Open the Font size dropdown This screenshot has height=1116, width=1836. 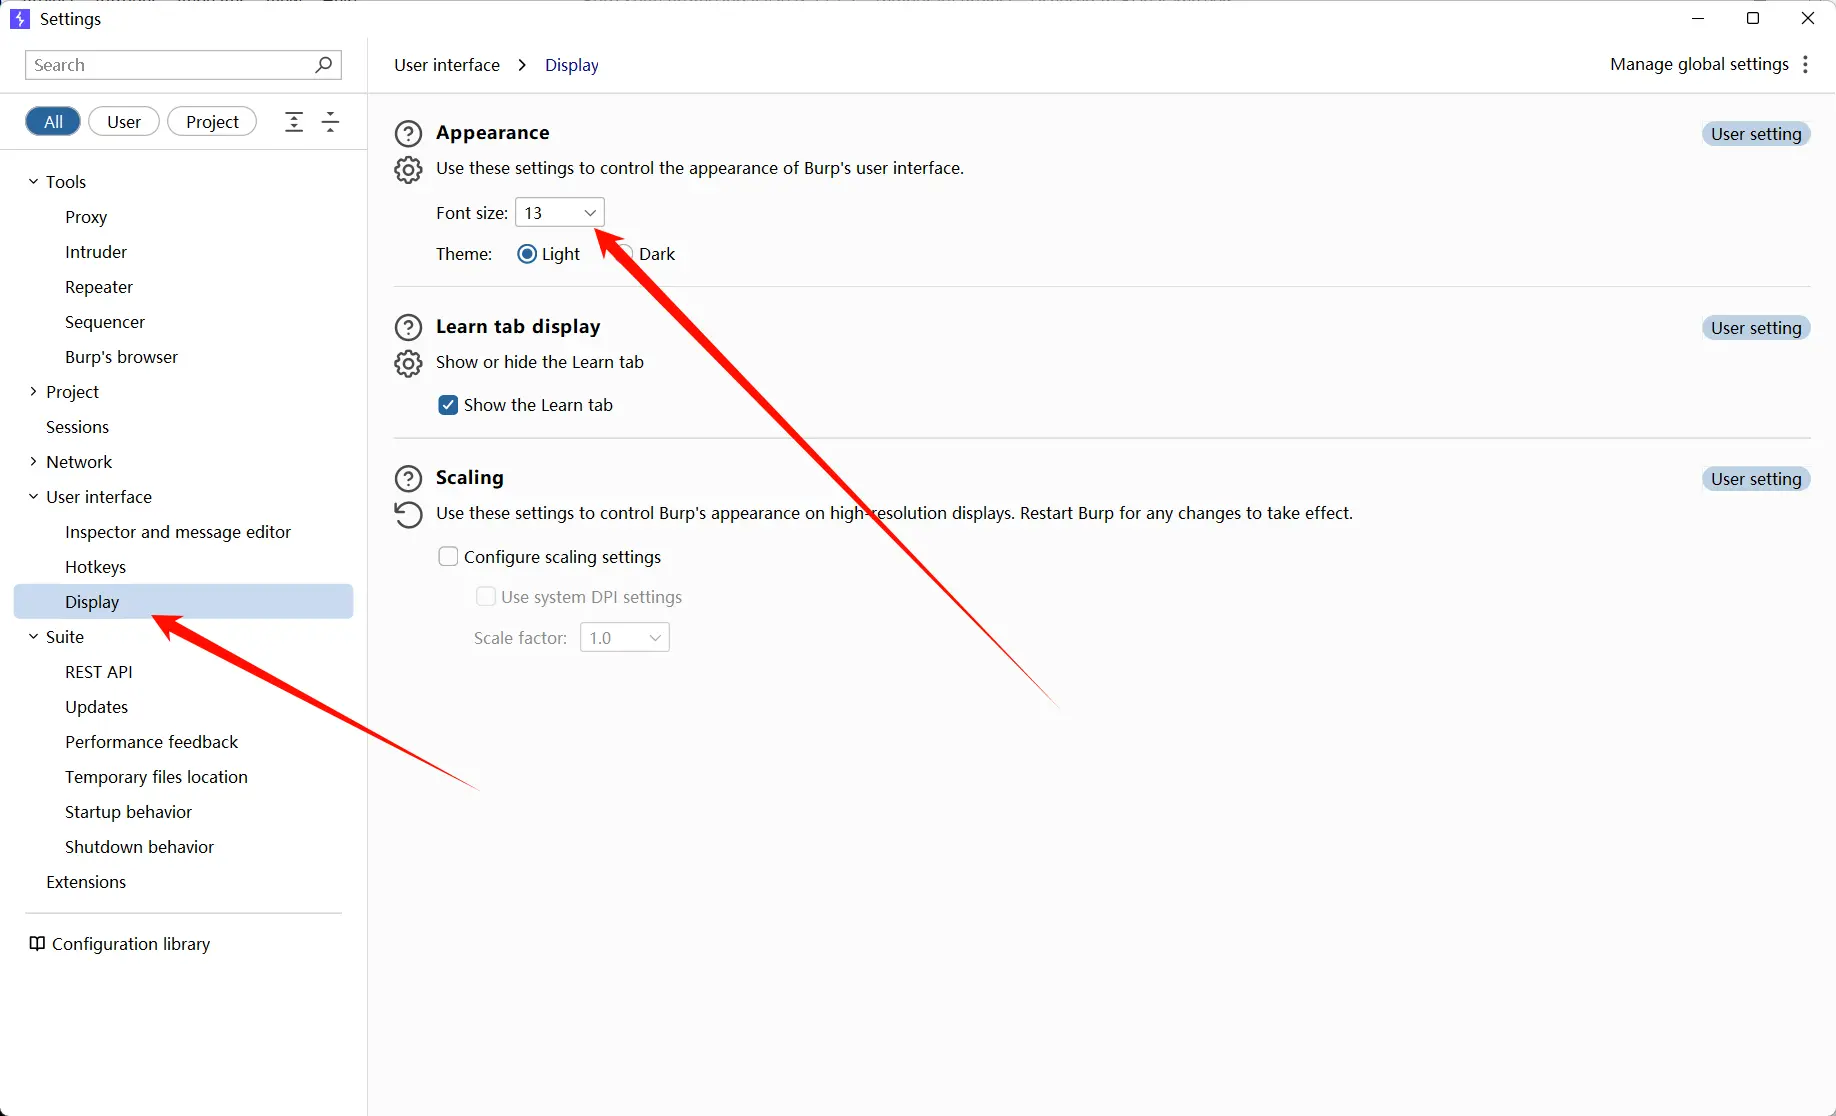(x=559, y=213)
